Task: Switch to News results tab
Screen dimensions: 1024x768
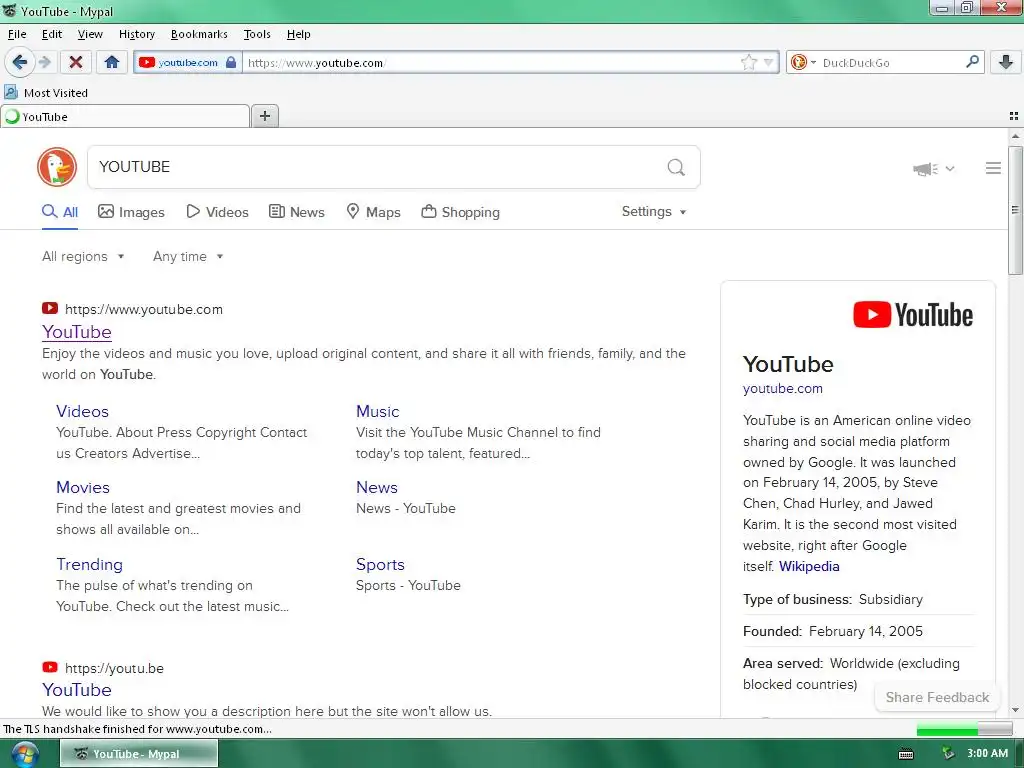Action: (296, 212)
